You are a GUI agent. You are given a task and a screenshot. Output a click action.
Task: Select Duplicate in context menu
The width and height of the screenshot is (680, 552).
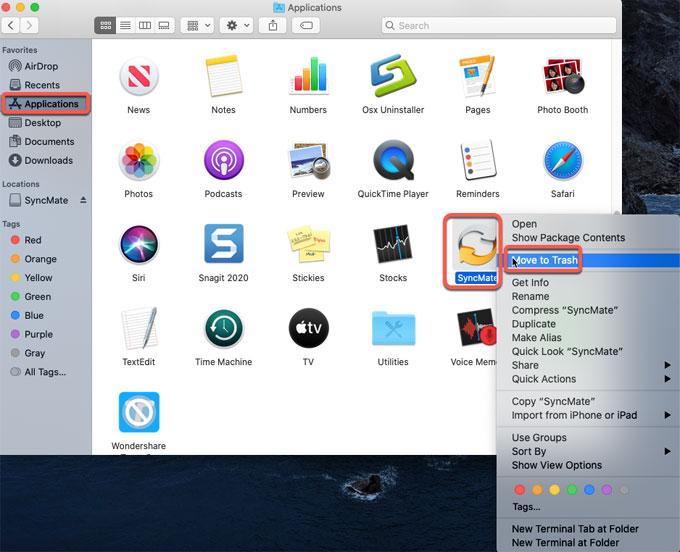pyautogui.click(x=588, y=324)
